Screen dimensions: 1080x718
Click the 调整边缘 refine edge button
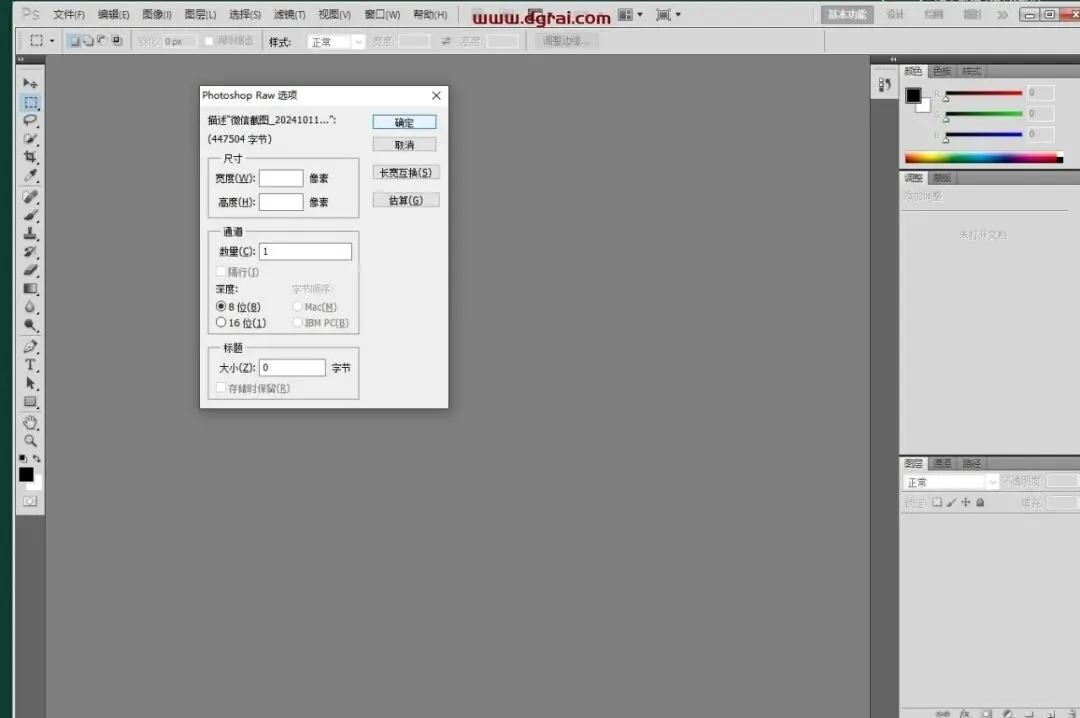(566, 41)
